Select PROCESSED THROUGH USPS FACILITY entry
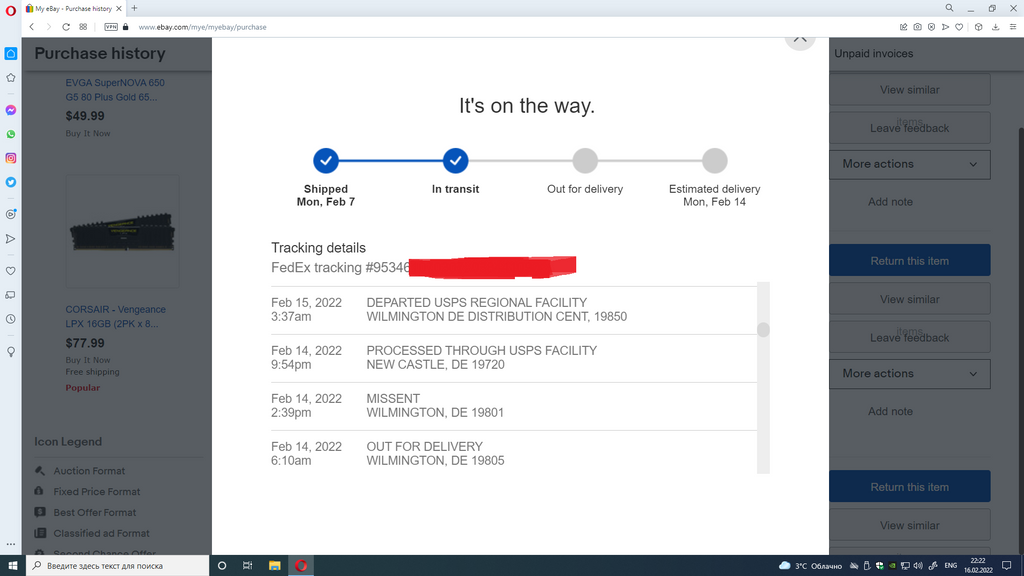 tap(514, 358)
